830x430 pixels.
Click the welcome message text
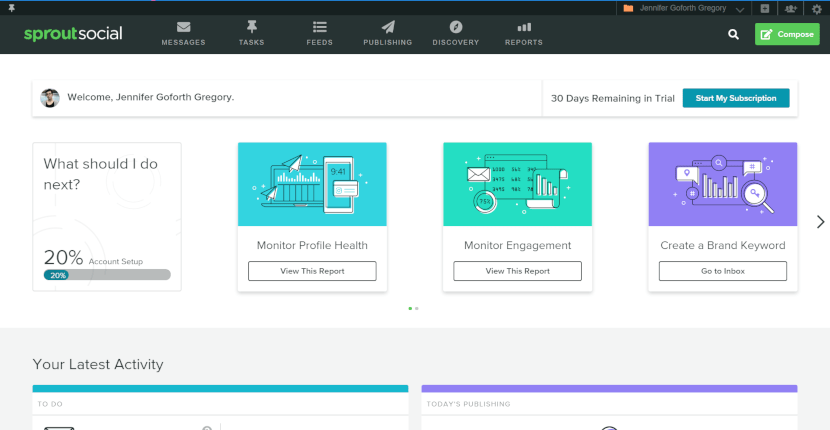tap(151, 97)
